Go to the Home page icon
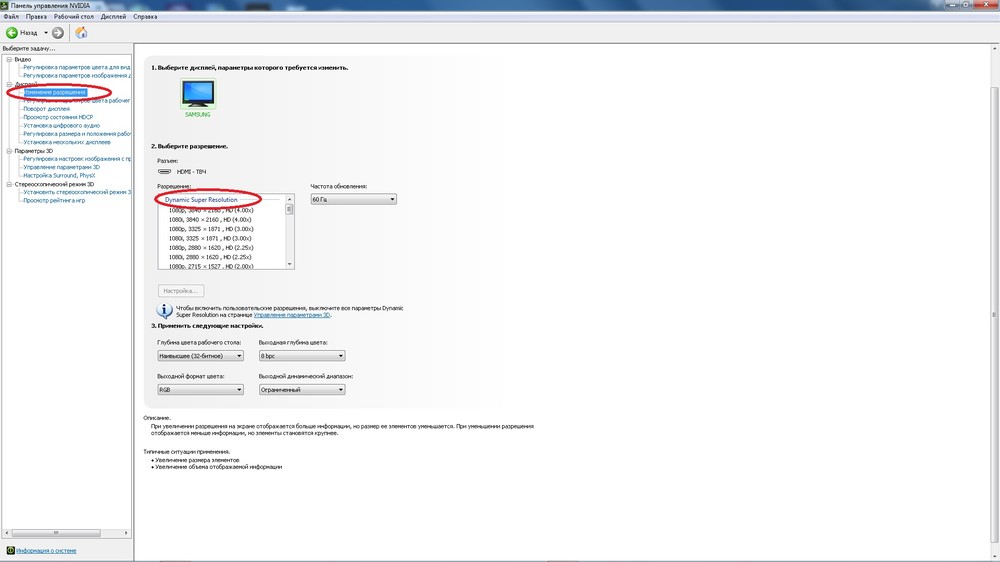 [81, 33]
